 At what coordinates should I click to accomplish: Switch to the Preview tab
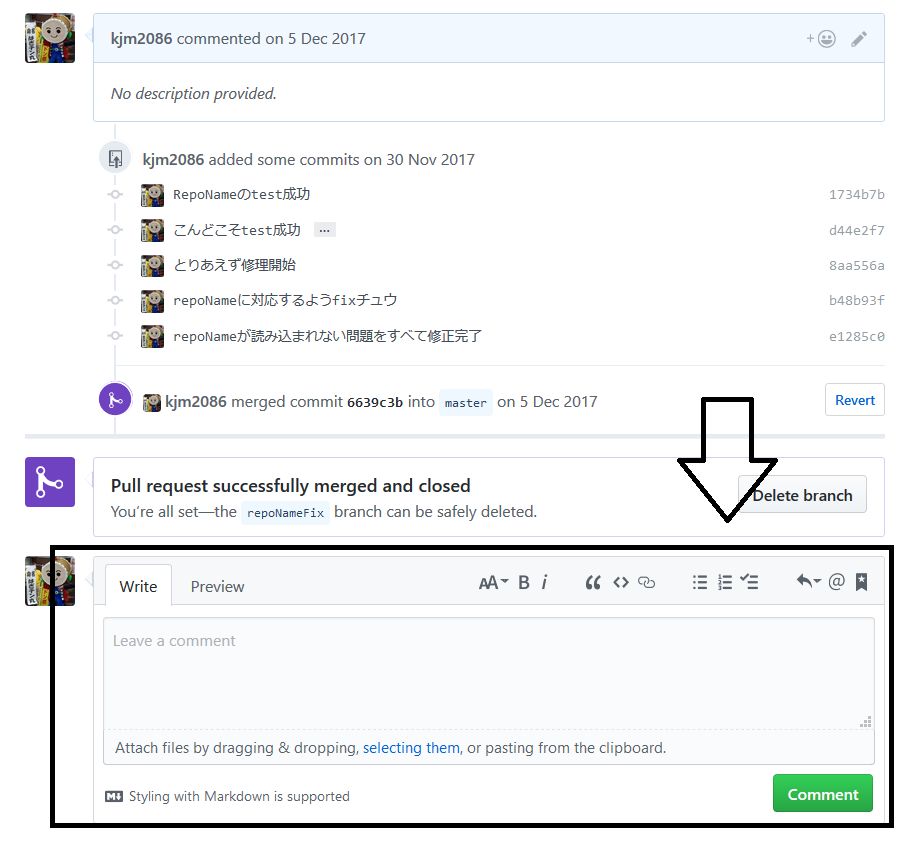click(x=217, y=586)
